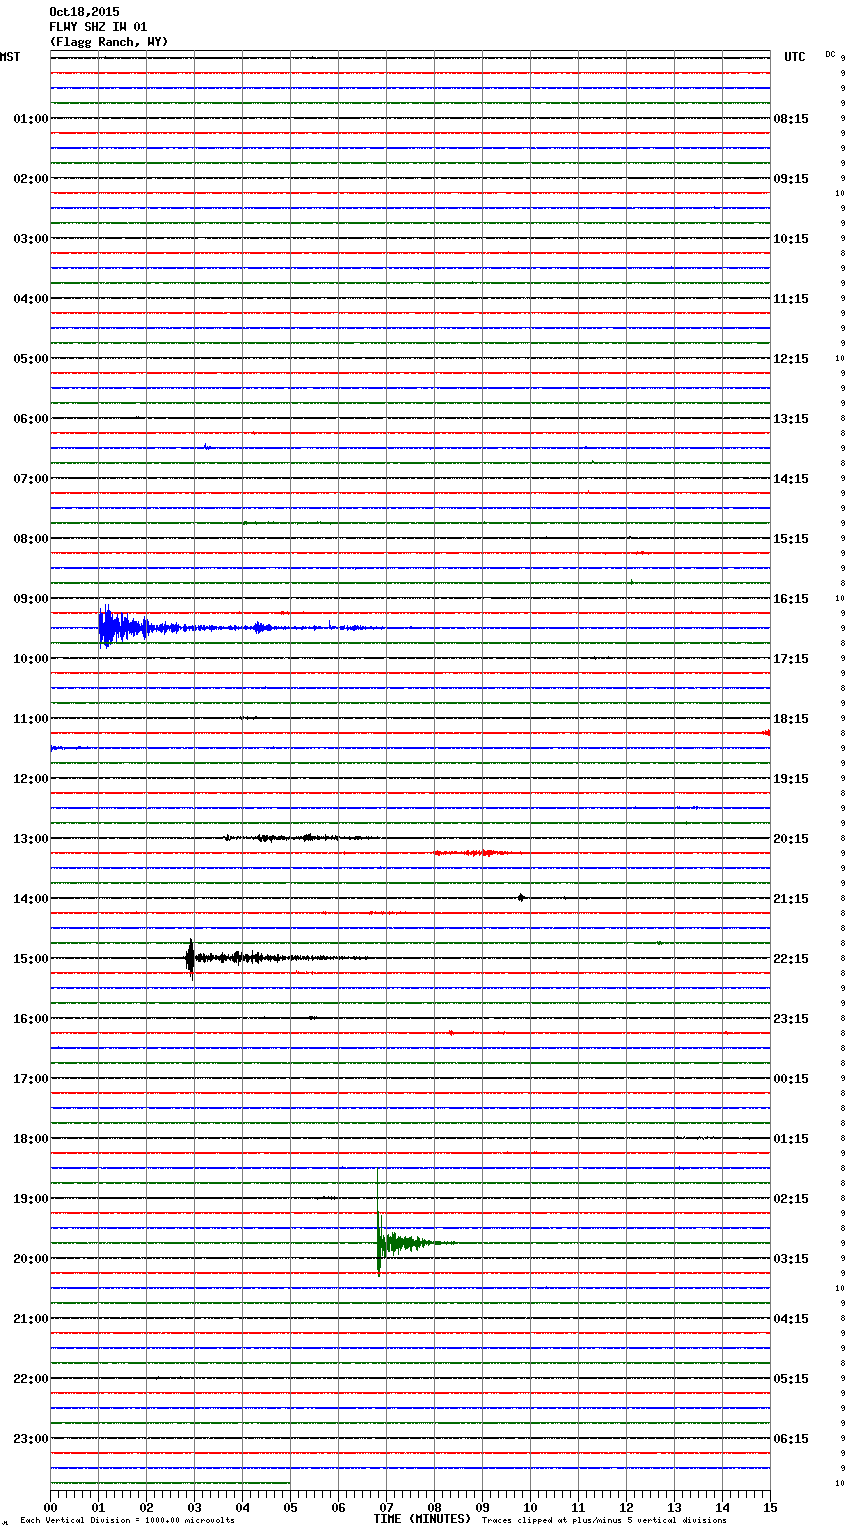Viewport: 850px width, 1534px height.
Task: Click the 10:15 UTC time label
Action: tap(791, 239)
